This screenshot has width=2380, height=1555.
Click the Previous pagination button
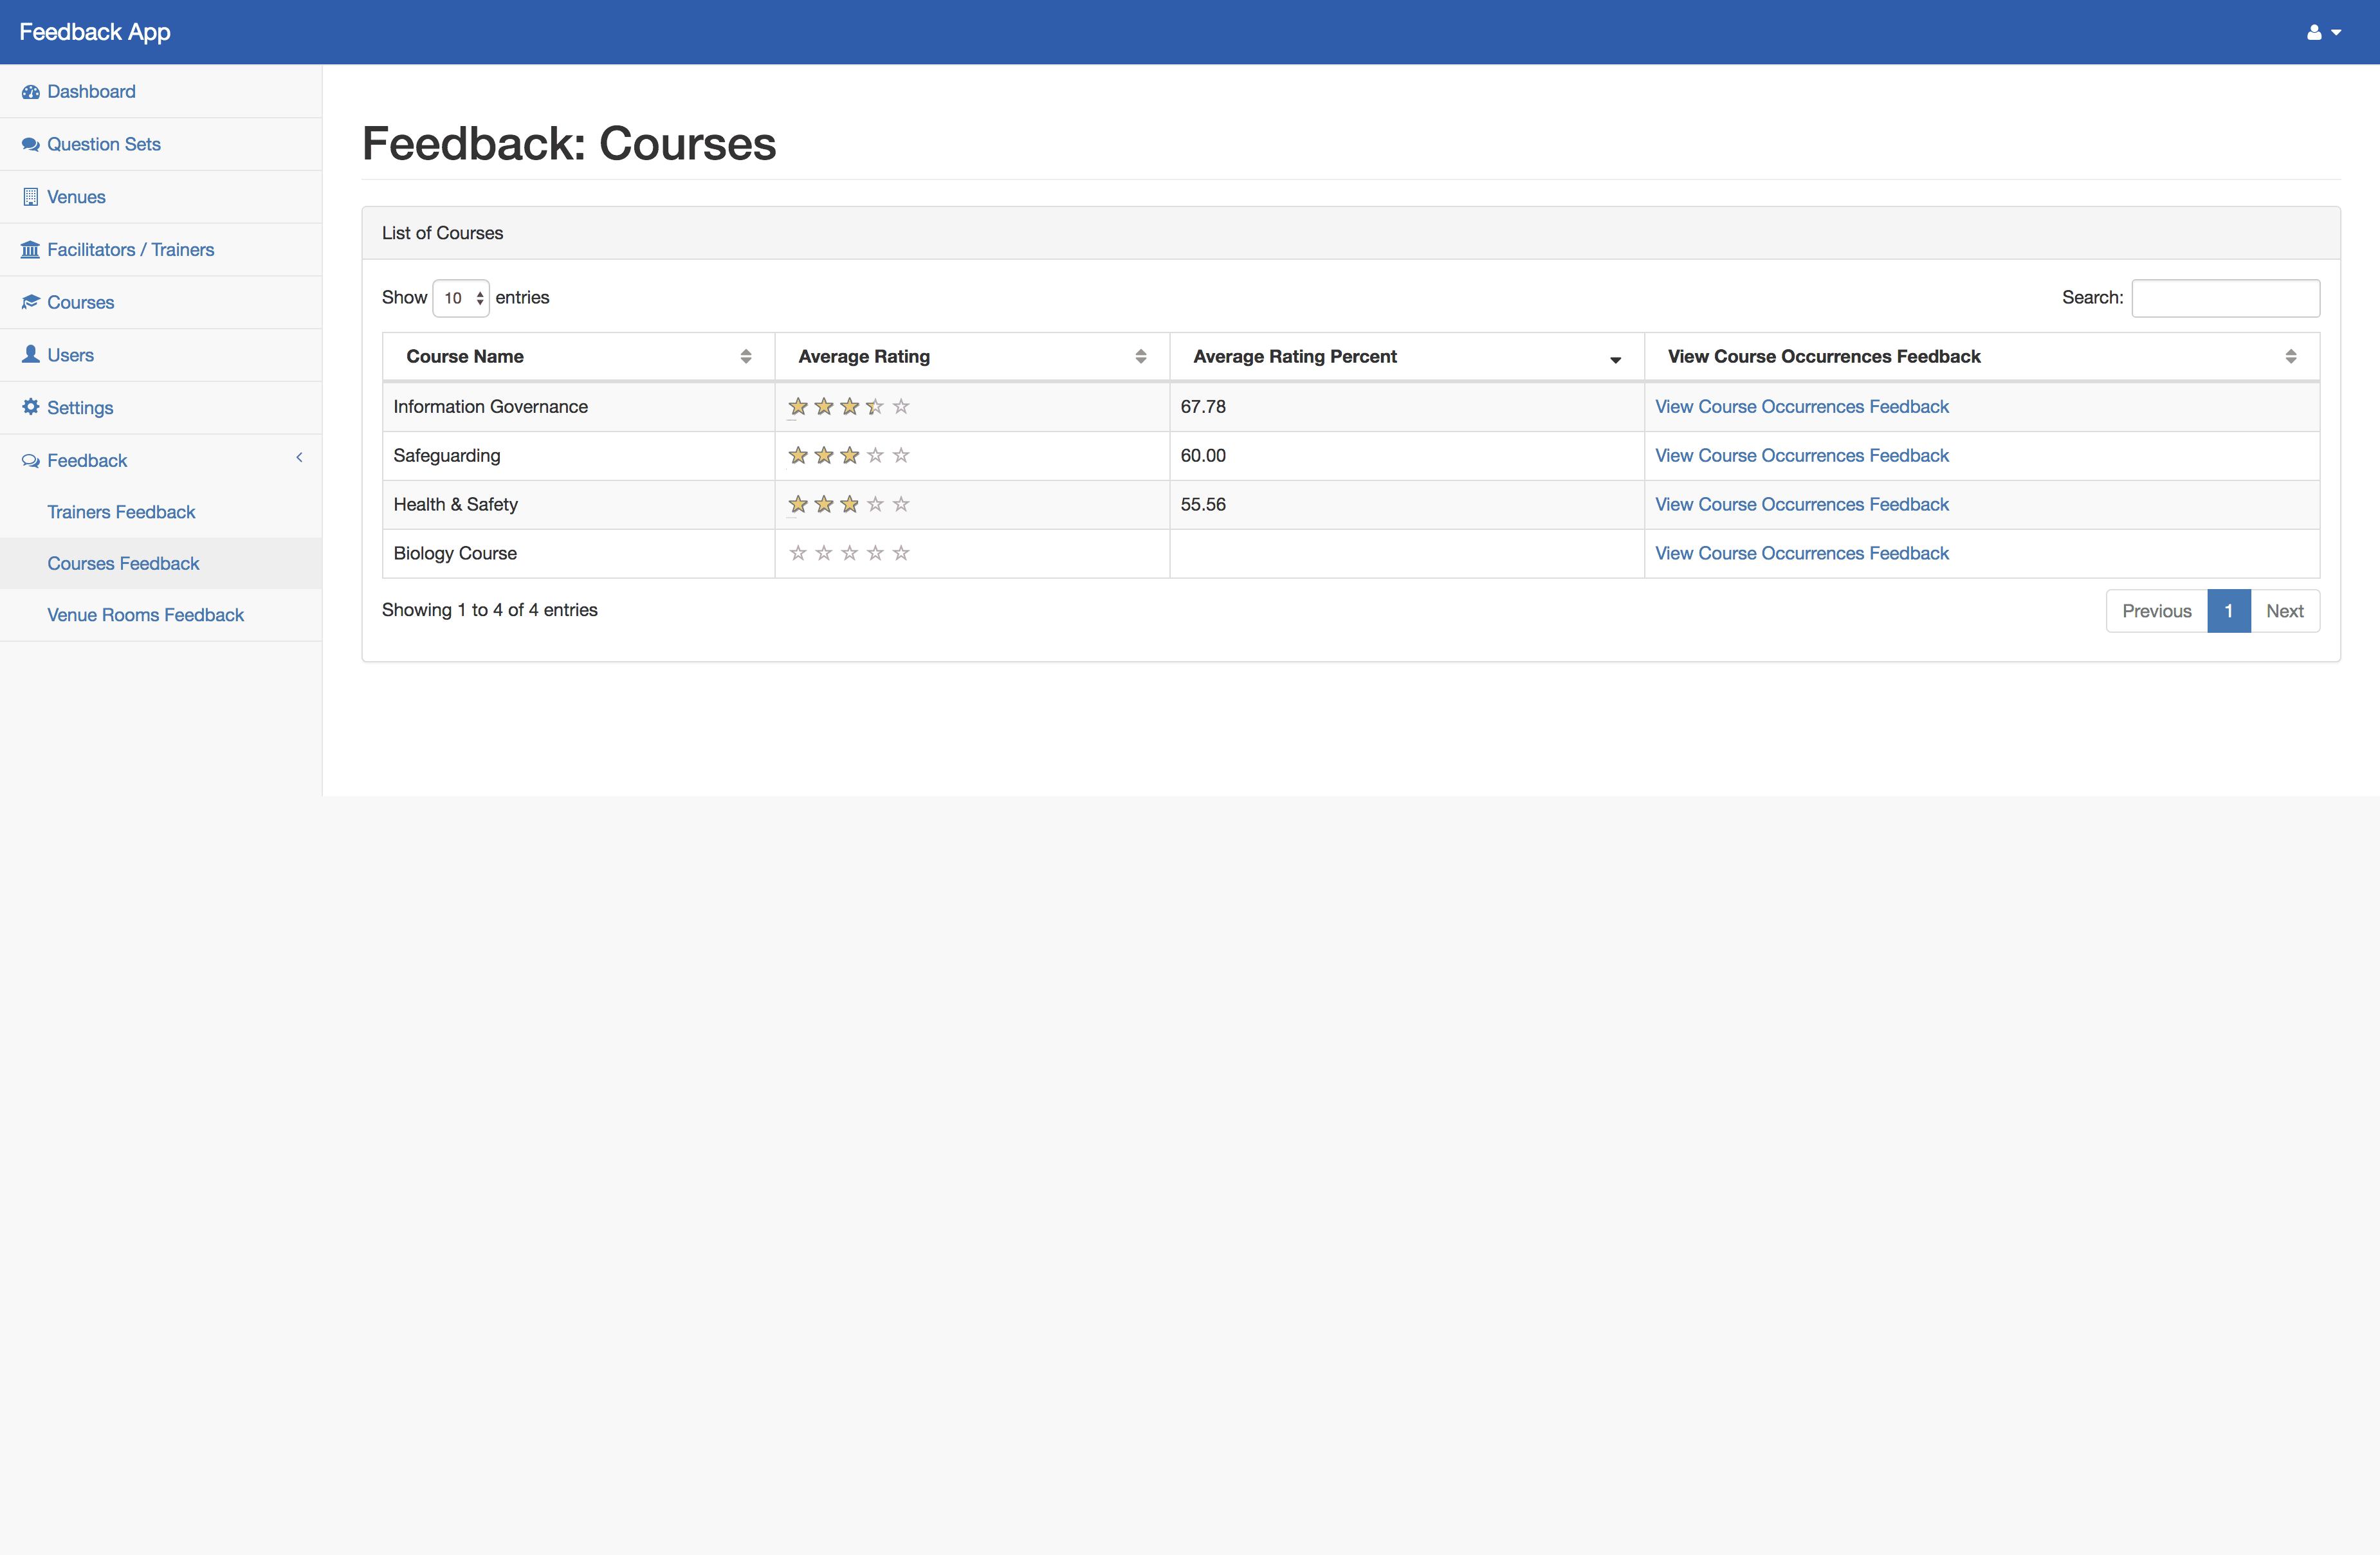pos(2157,611)
